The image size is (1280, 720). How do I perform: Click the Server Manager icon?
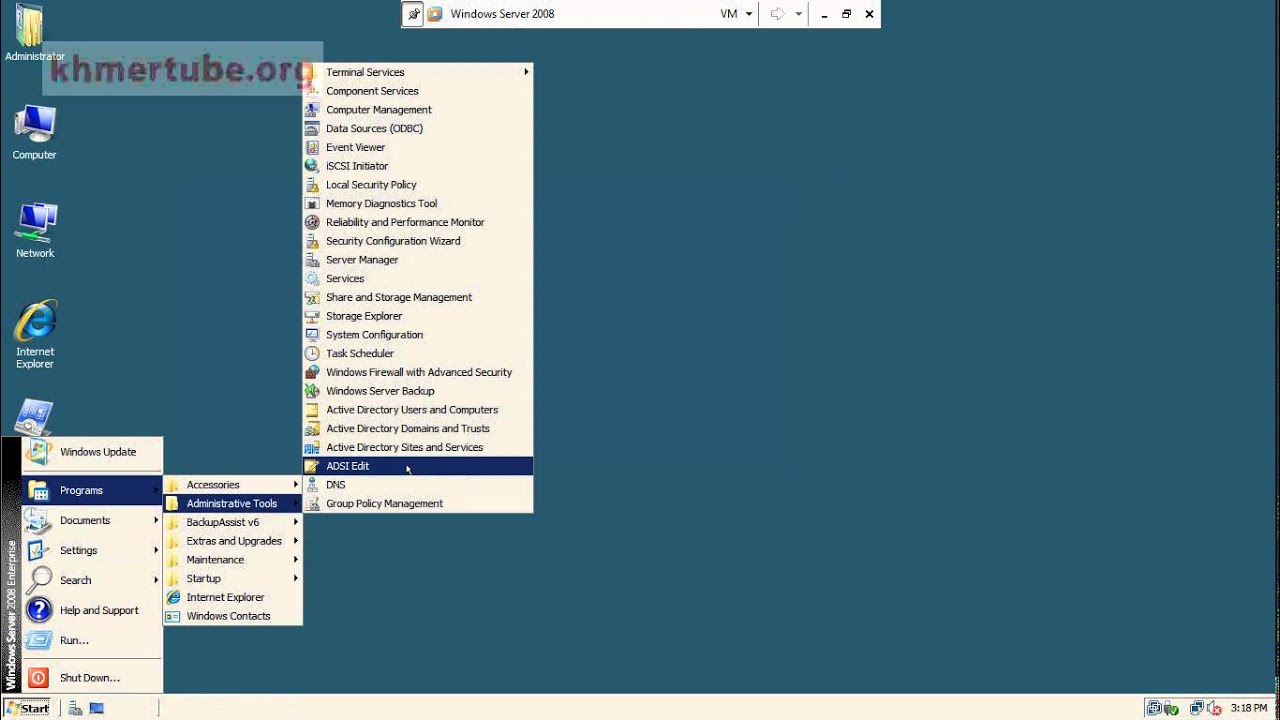(x=312, y=260)
